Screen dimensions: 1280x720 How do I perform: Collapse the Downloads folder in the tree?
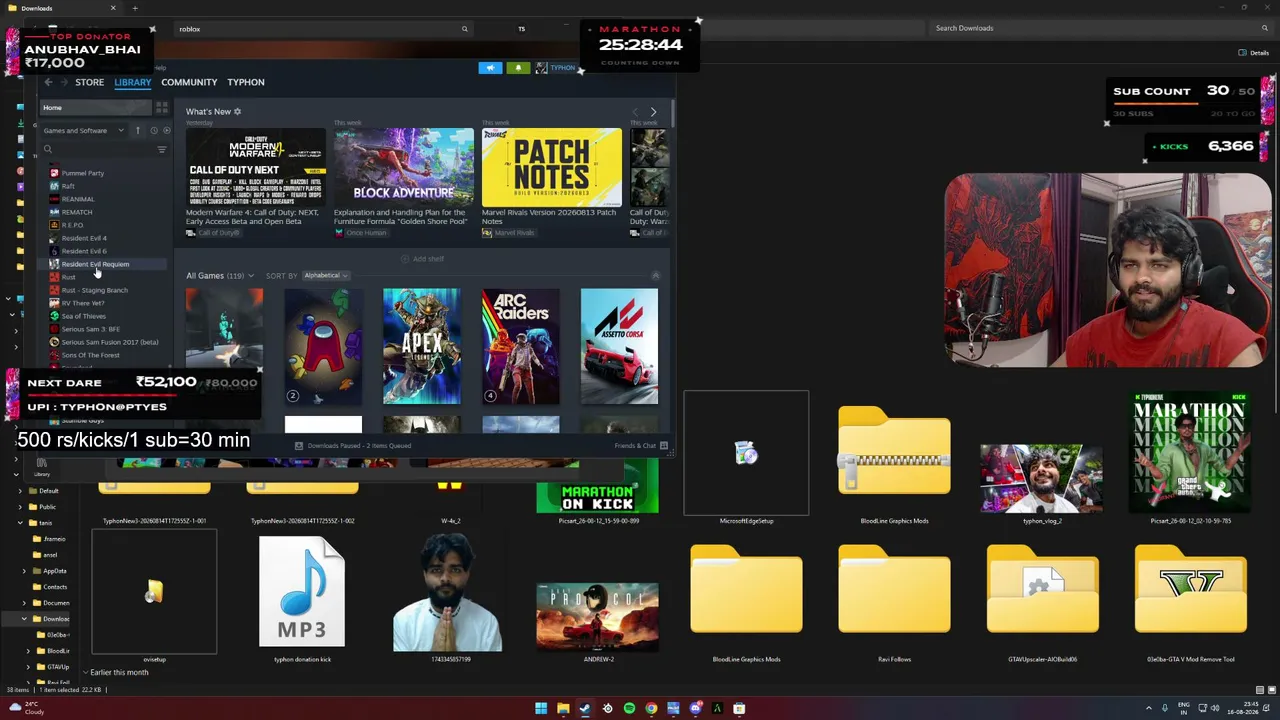24,619
